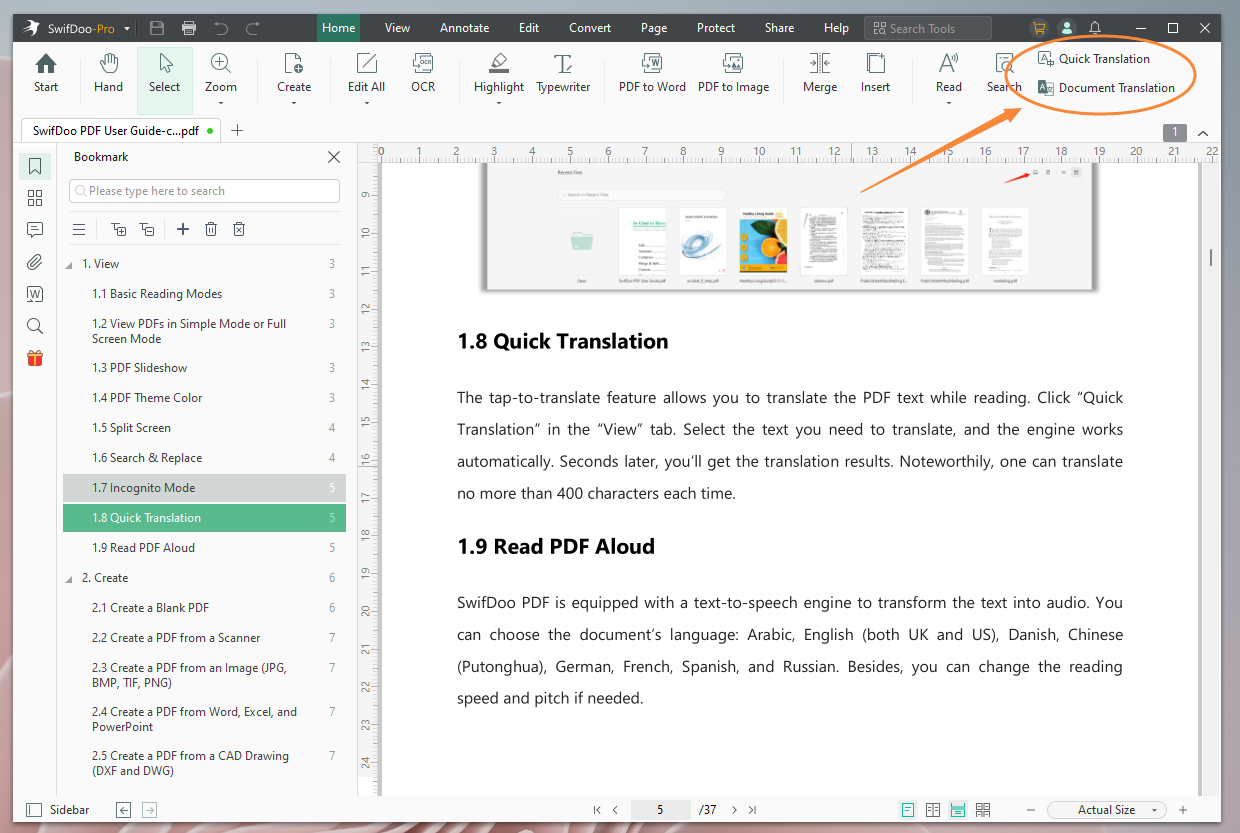Close the Bookmark panel
The image size is (1240, 833).
[334, 157]
